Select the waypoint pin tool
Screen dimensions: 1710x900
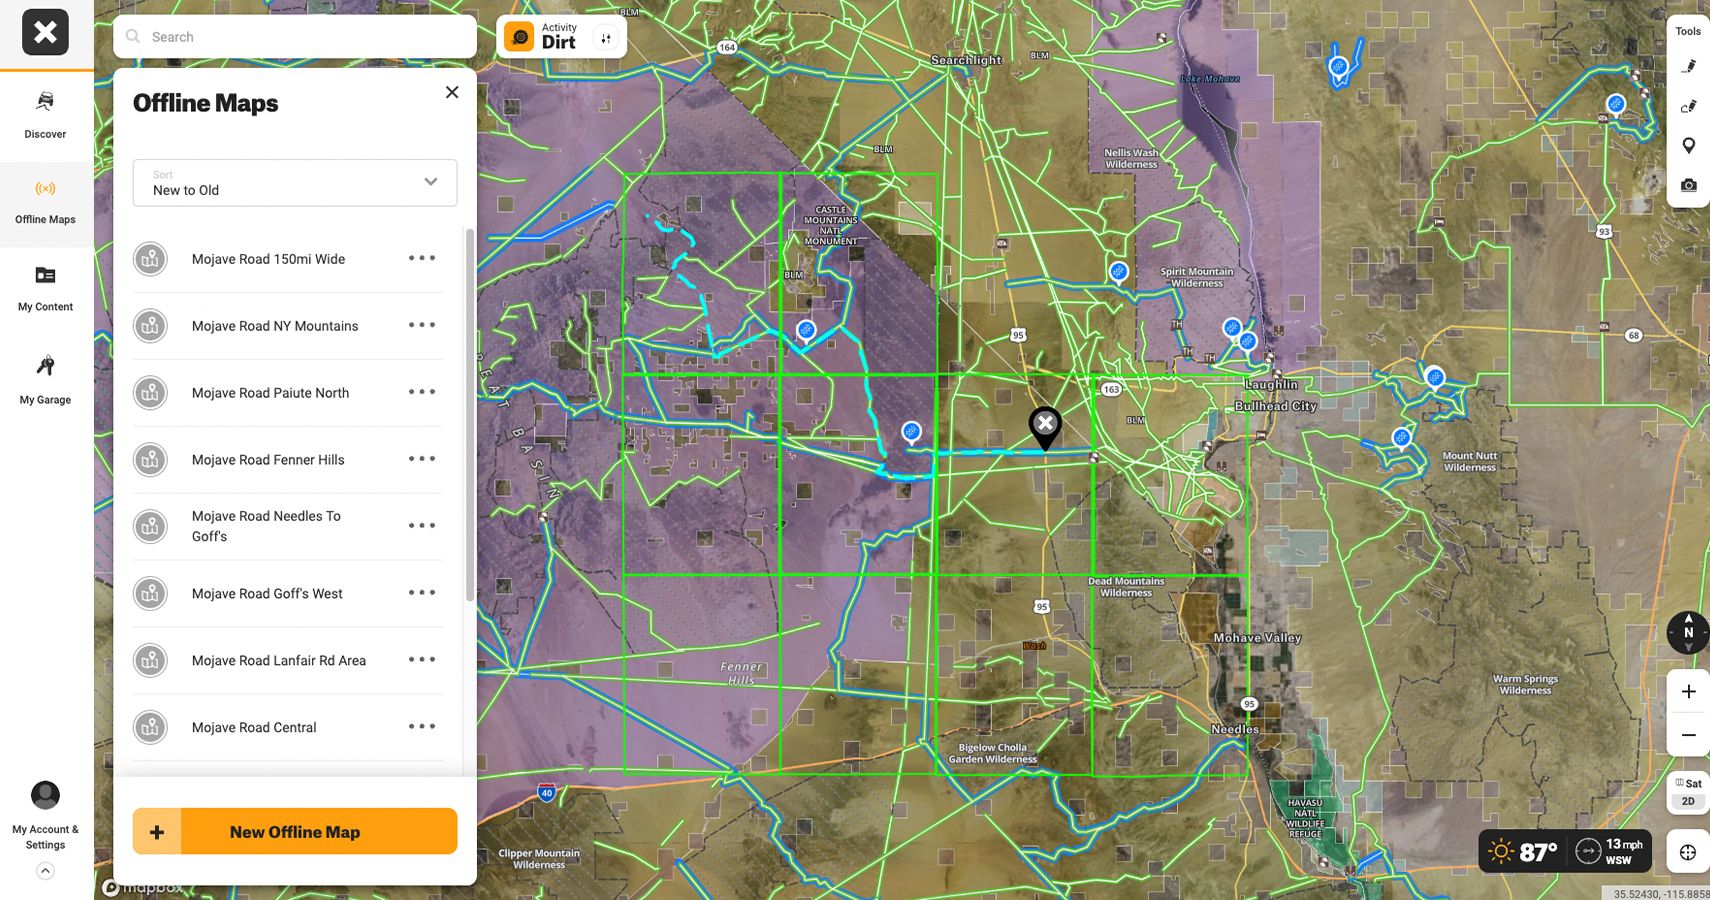1689,144
